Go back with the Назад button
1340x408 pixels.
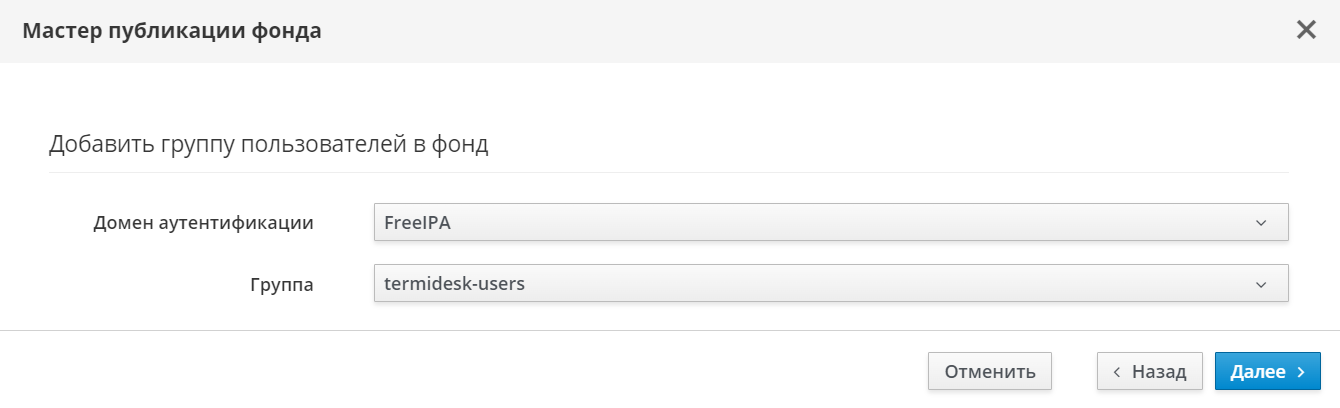coord(1149,371)
